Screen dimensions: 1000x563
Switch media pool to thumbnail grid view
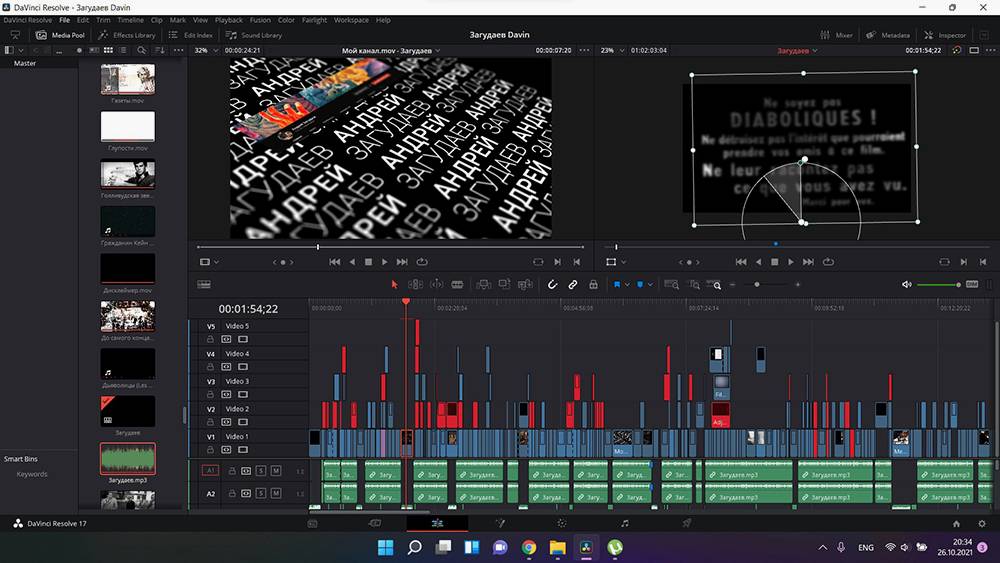(108, 50)
